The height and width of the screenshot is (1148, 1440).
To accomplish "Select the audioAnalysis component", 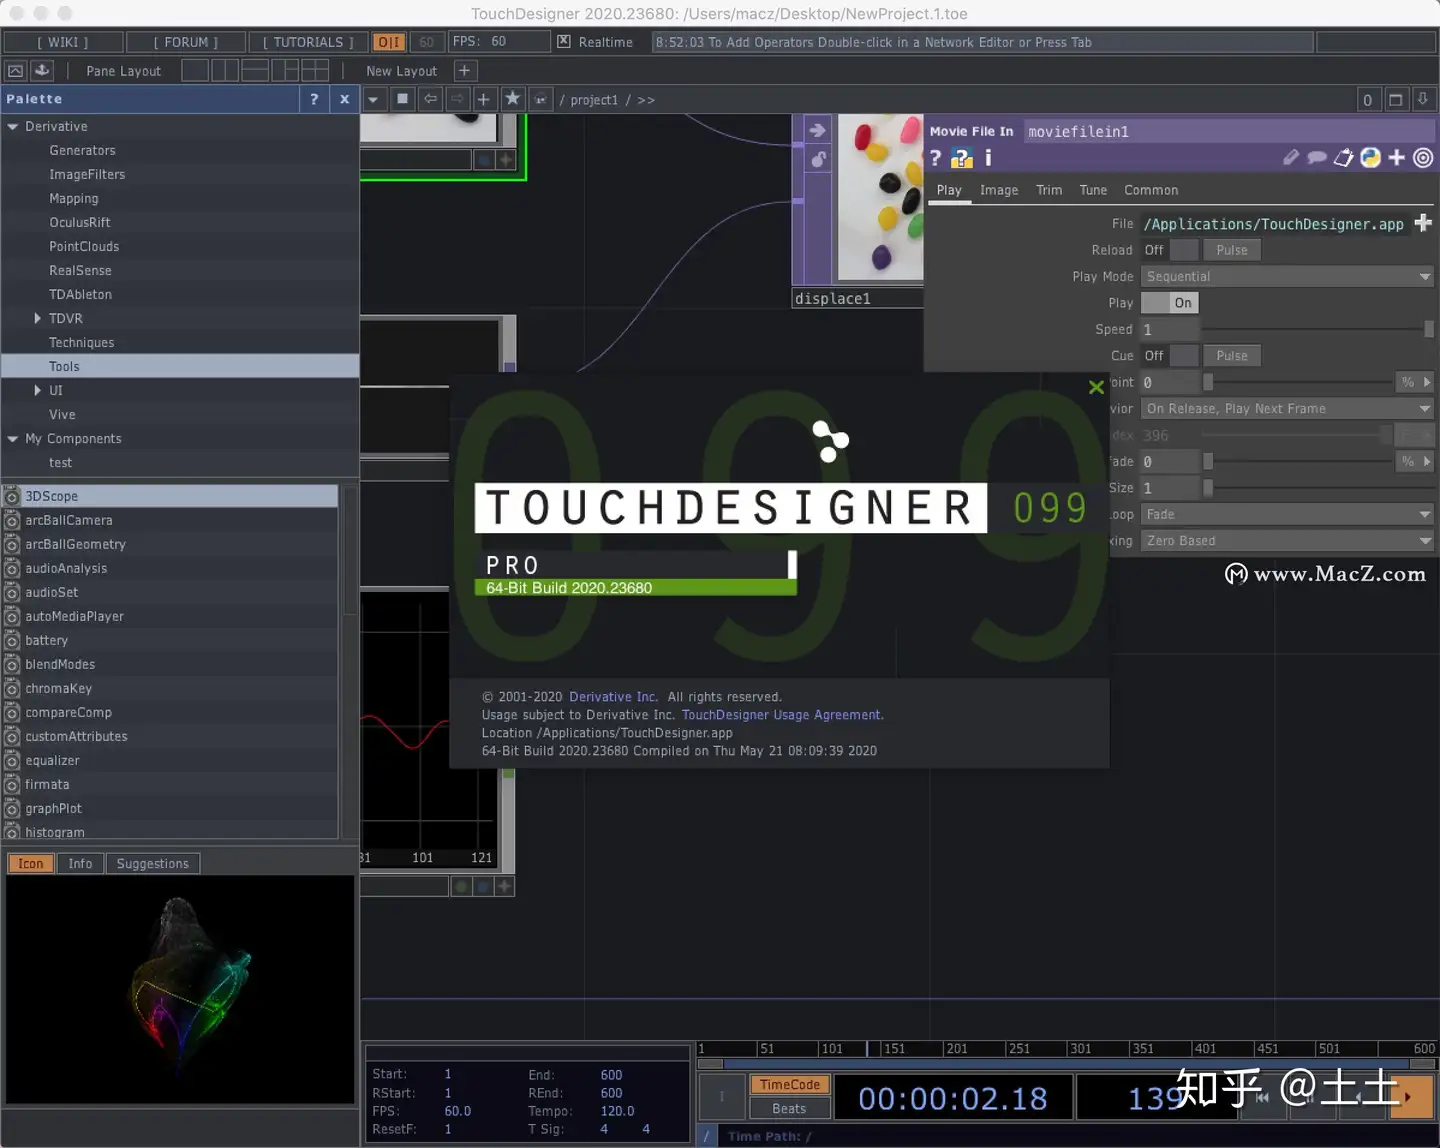I will pos(170,568).
